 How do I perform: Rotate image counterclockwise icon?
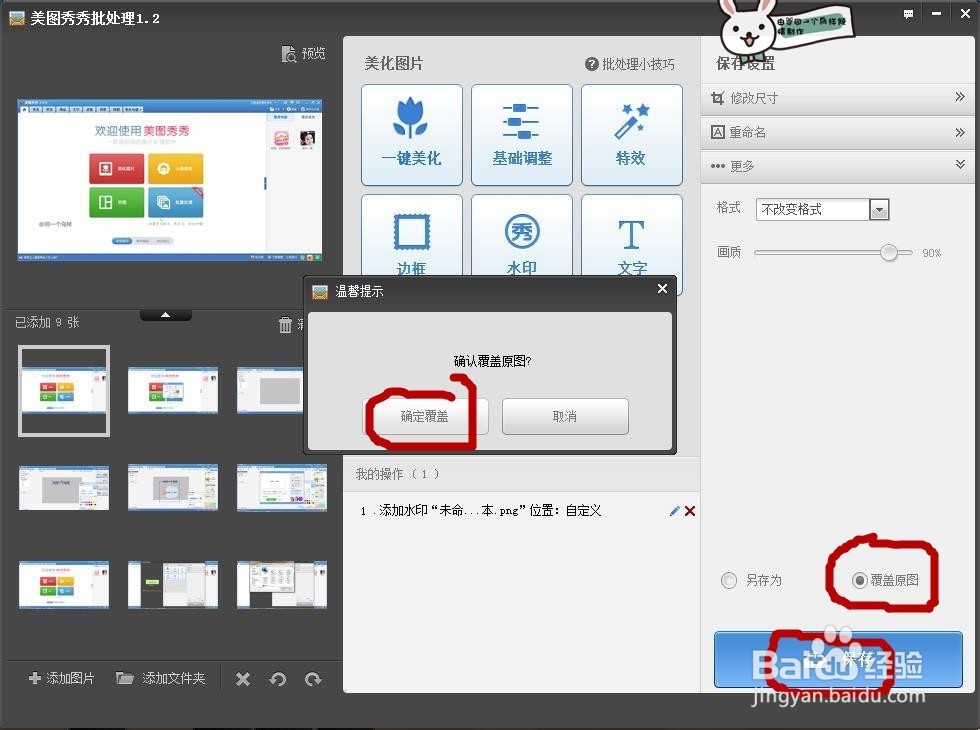click(278, 679)
